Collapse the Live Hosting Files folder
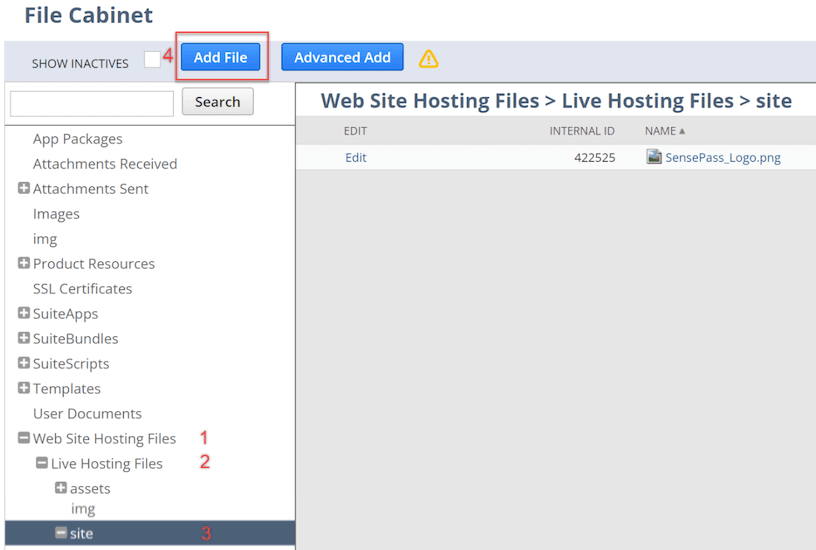 coord(42,463)
